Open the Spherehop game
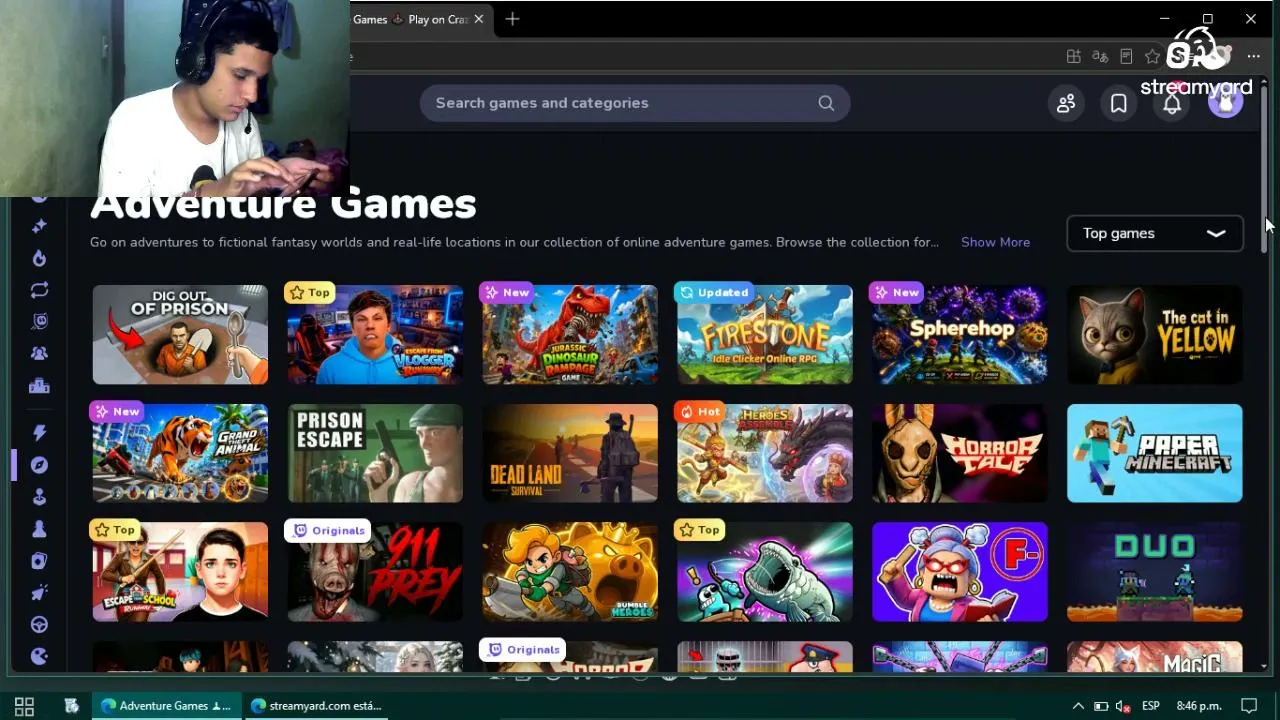 point(960,335)
